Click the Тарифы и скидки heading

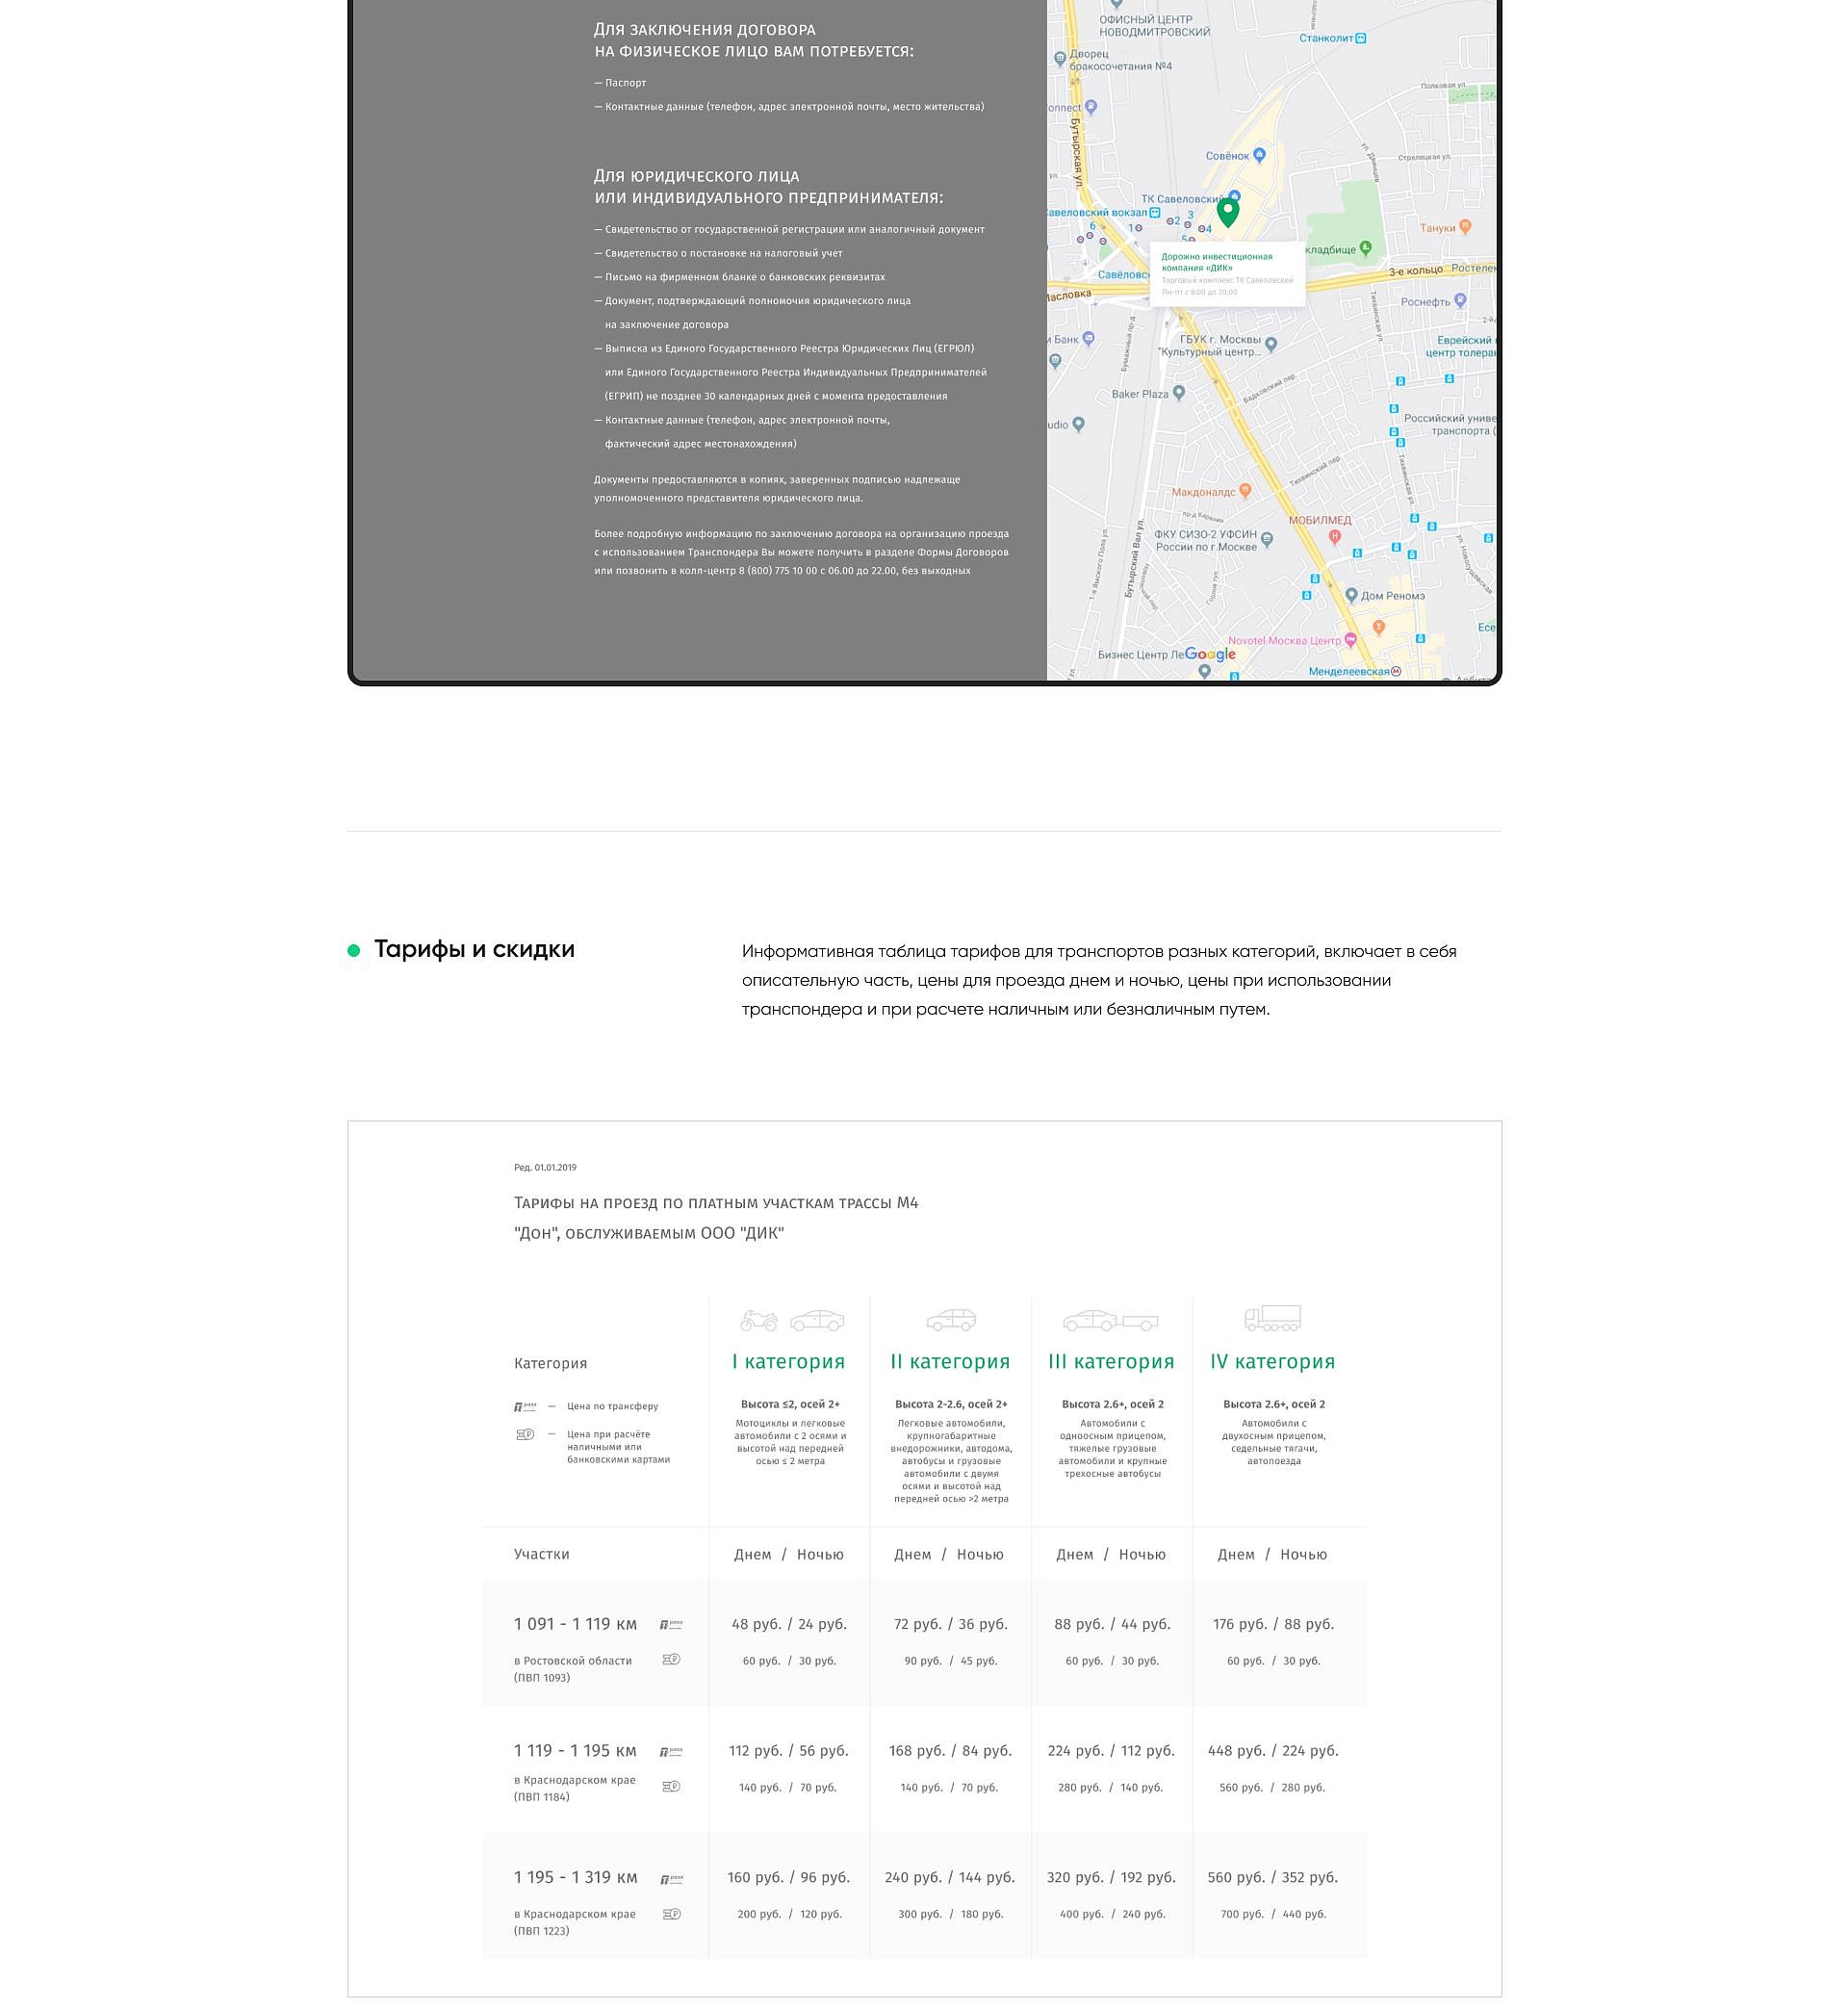[x=474, y=949]
